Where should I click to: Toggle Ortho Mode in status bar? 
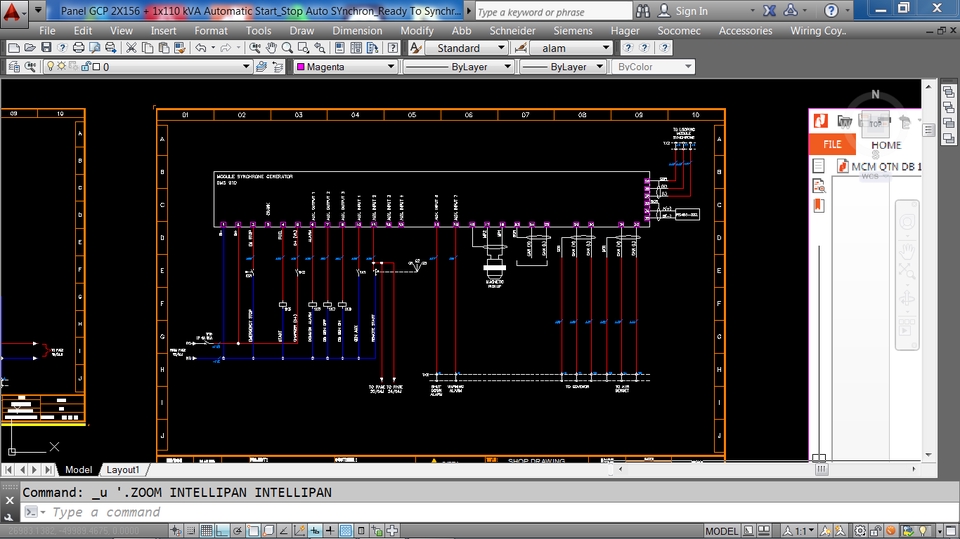tap(222, 530)
